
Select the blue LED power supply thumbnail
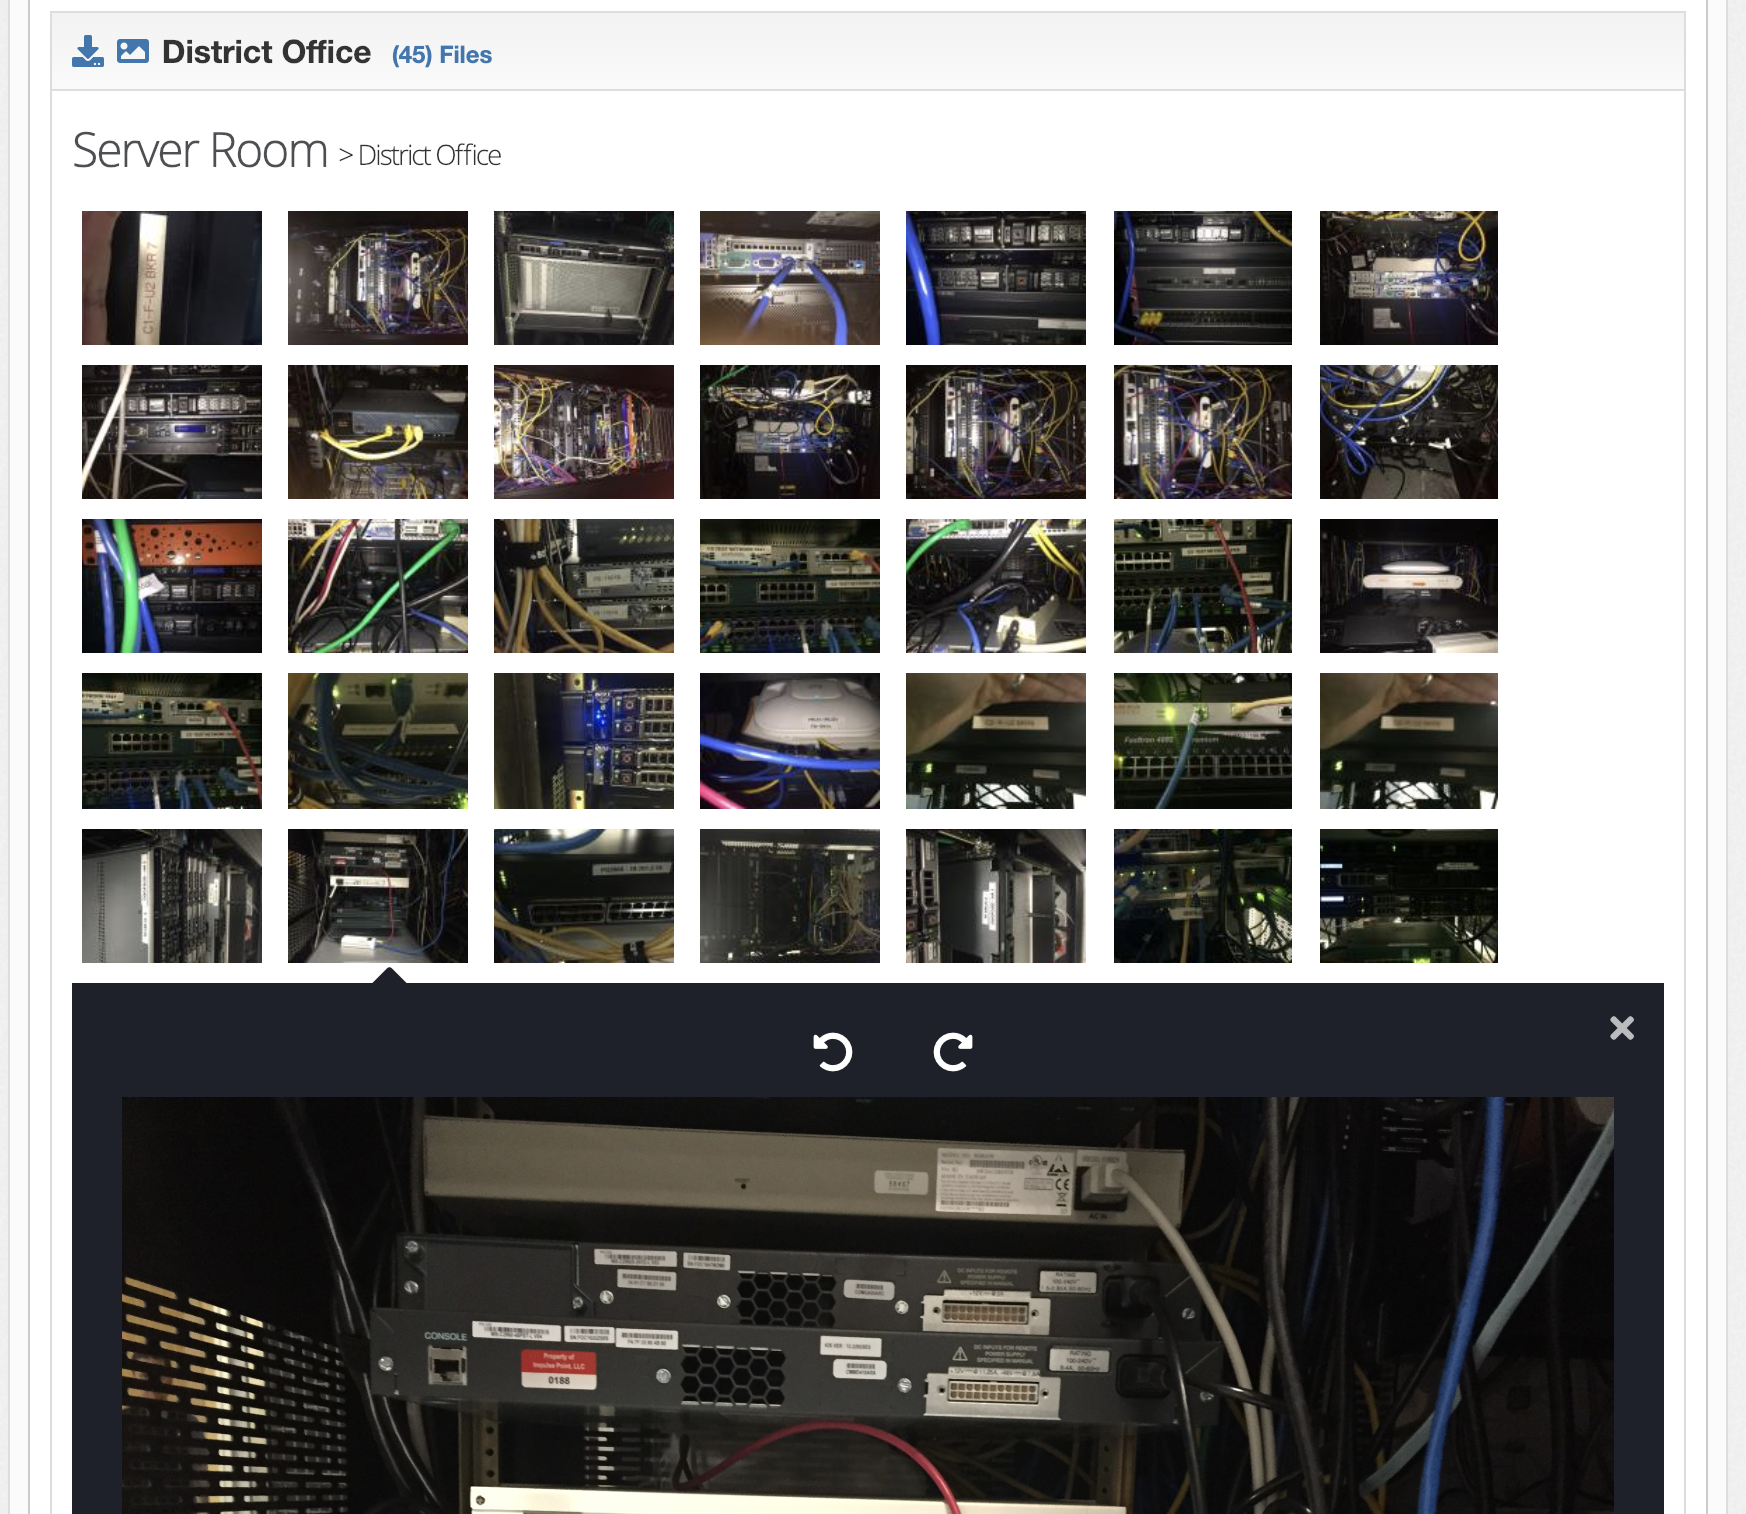coord(583,740)
